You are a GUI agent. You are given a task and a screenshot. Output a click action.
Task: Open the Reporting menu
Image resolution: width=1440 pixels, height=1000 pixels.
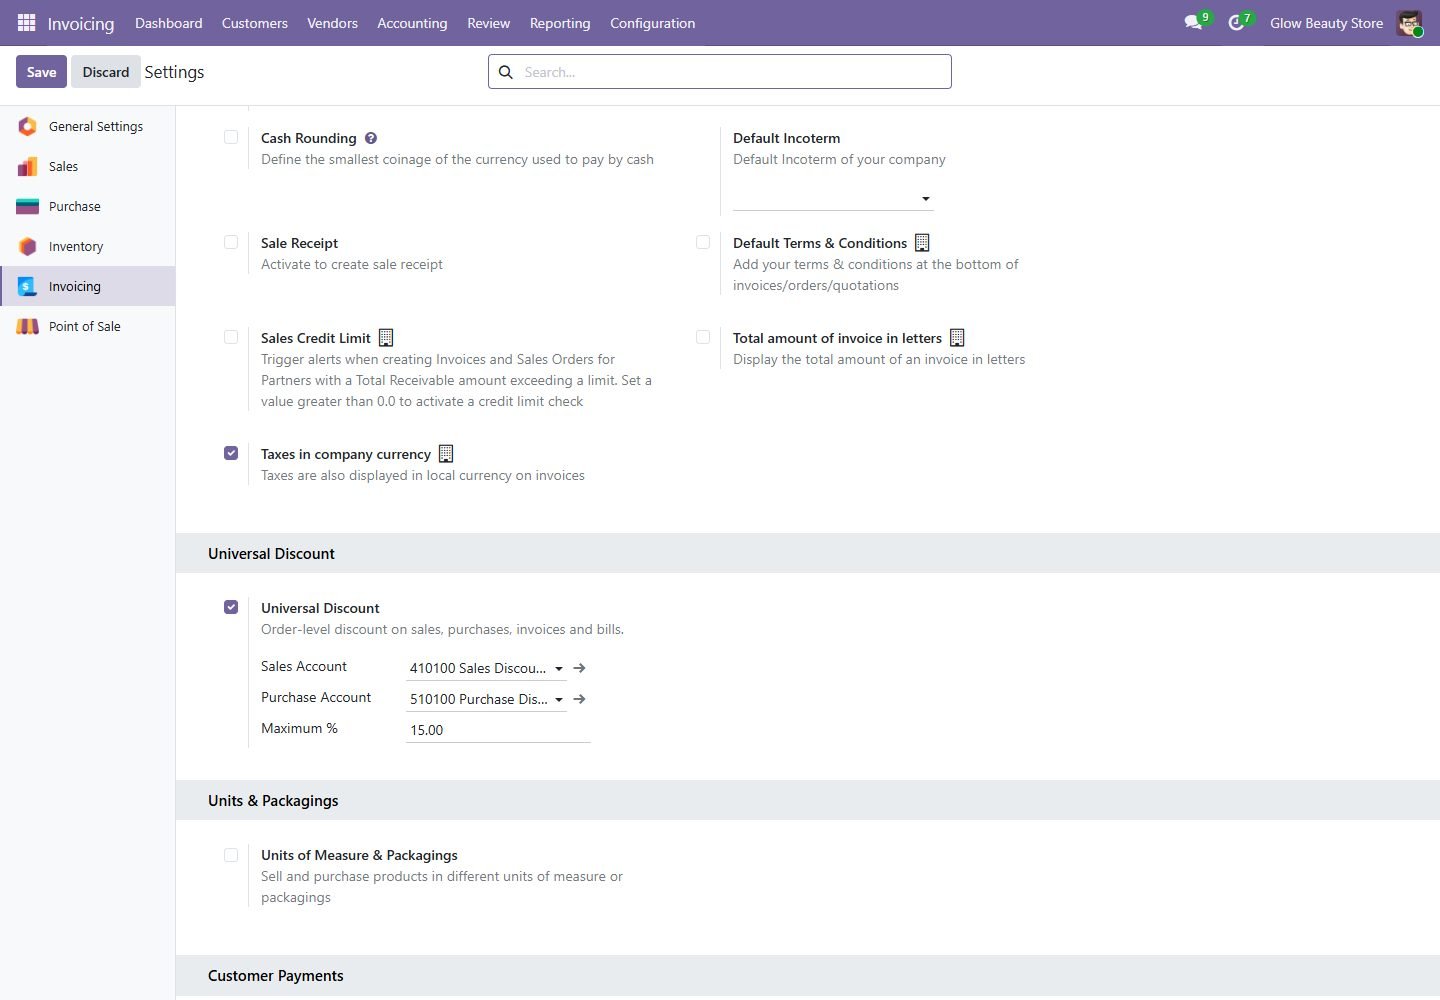[560, 23]
